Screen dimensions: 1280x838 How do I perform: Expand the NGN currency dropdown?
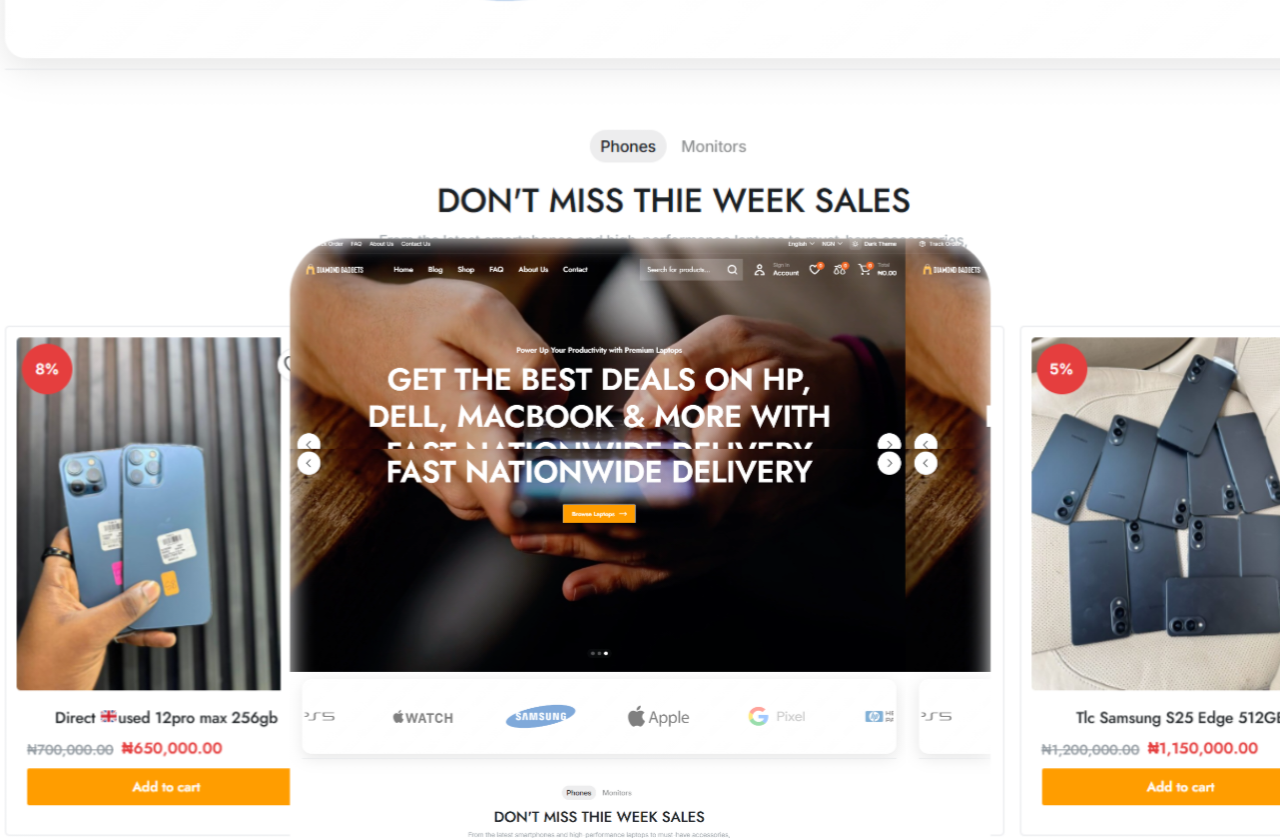pyautogui.click(x=832, y=244)
